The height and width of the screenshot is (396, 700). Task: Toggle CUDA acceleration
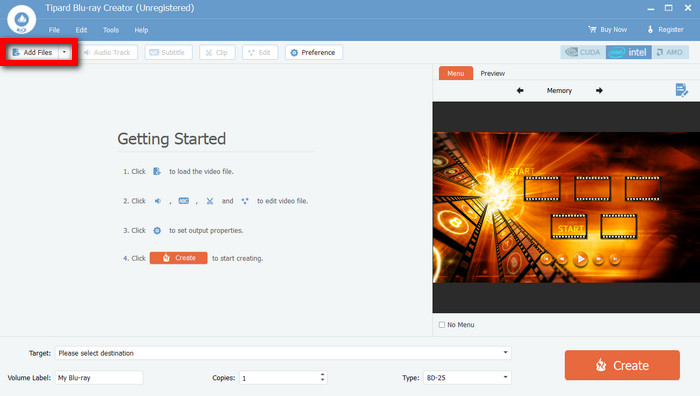tap(583, 52)
